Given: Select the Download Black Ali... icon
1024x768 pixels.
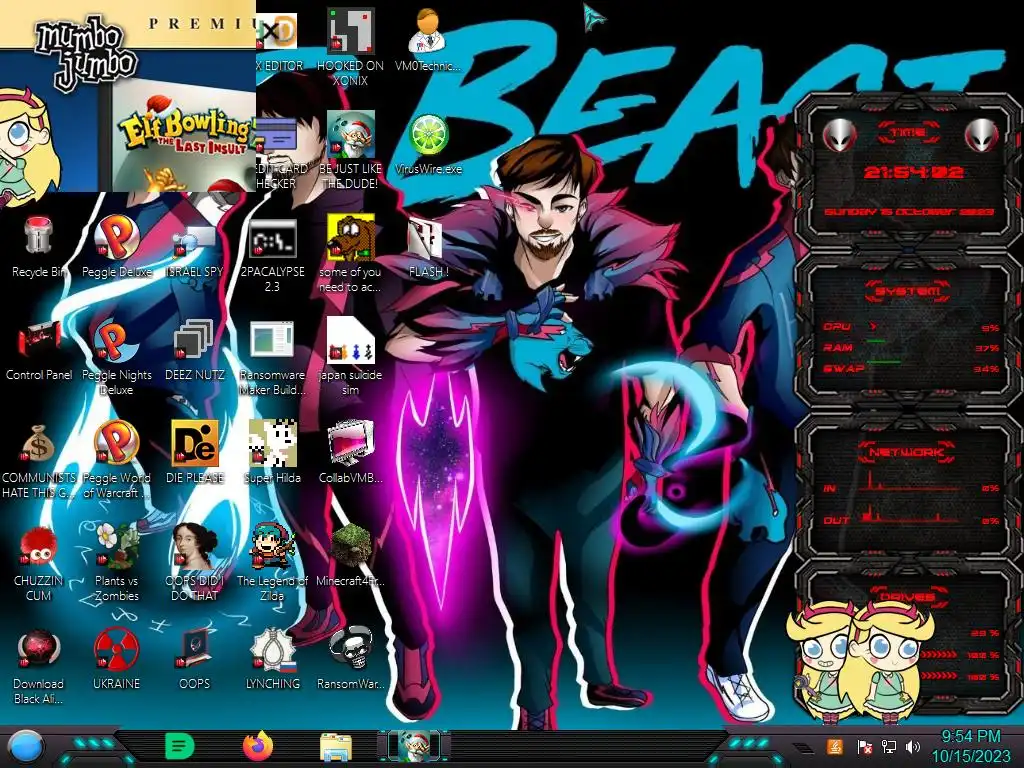Looking at the screenshot, I should [x=38, y=666].
